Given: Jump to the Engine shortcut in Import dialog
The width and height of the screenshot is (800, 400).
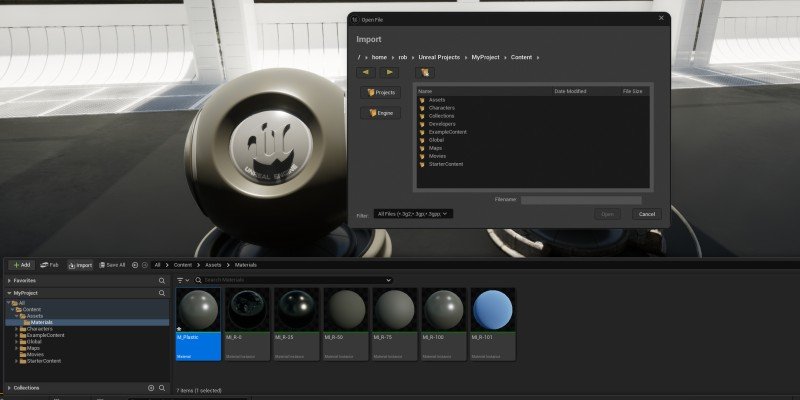Looking at the screenshot, I should (x=381, y=113).
